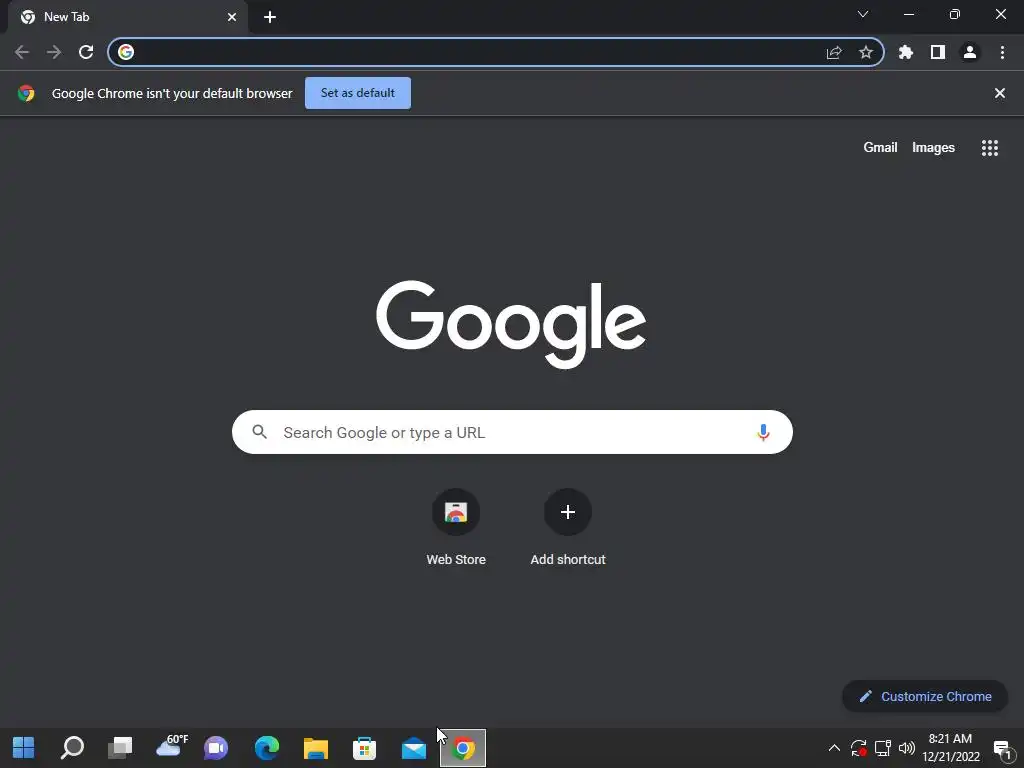Viewport: 1024px width, 768px height.
Task: Open the Mail app from the taskbar
Action: [414, 748]
